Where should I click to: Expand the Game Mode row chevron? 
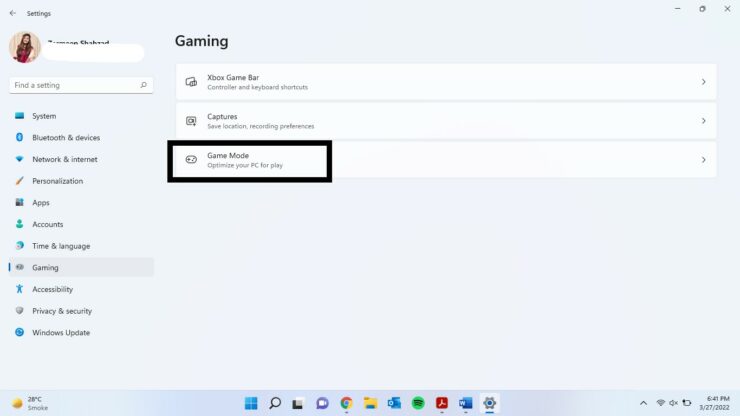pyautogui.click(x=703, y=160)
